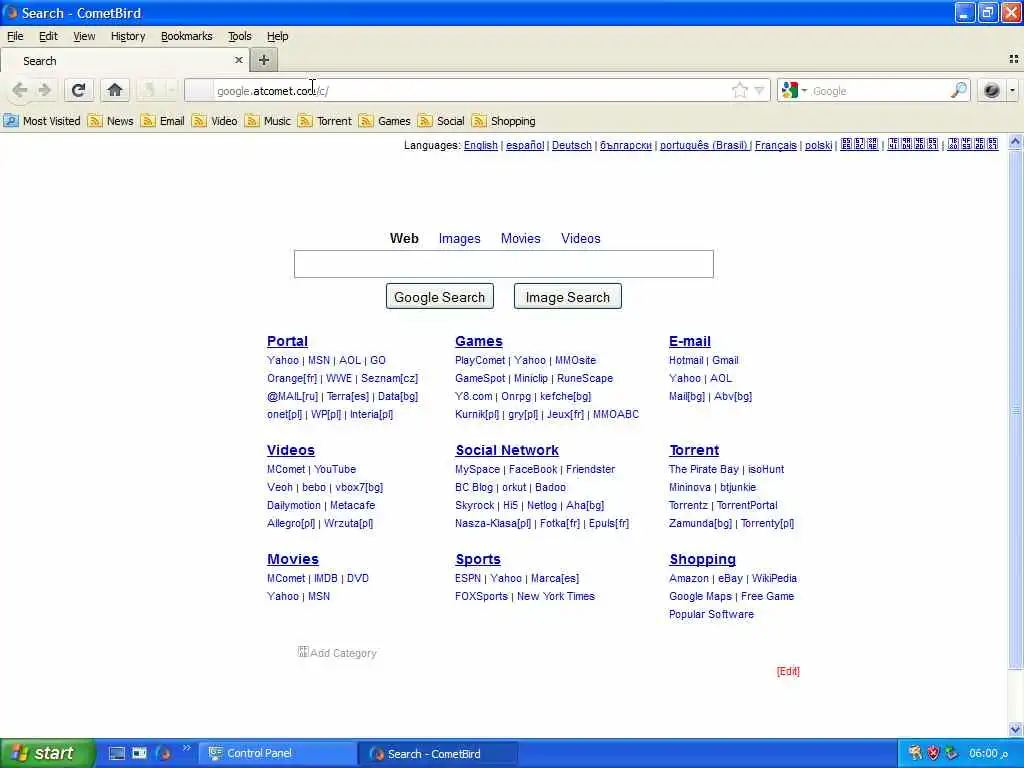Expand the arrow next to the round toolbar icon
This screenshot has height=768, width=1024.
tap(1012, 90)
